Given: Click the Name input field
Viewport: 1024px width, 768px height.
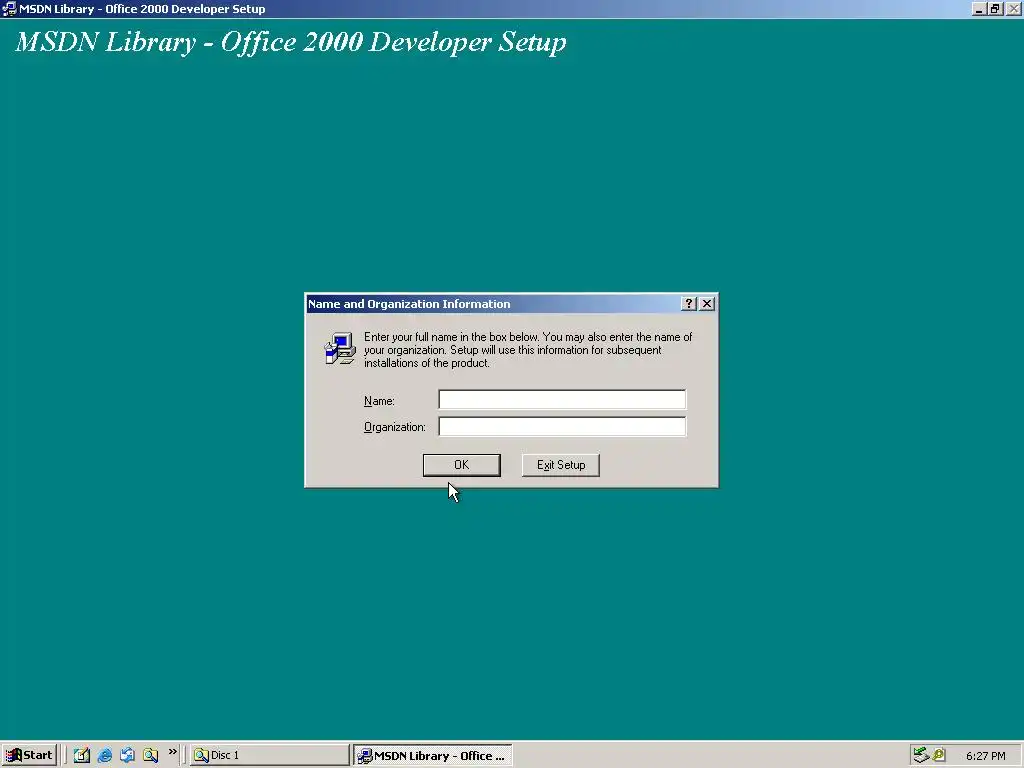Looking at the screenshot, I should (x=562, y=400).
